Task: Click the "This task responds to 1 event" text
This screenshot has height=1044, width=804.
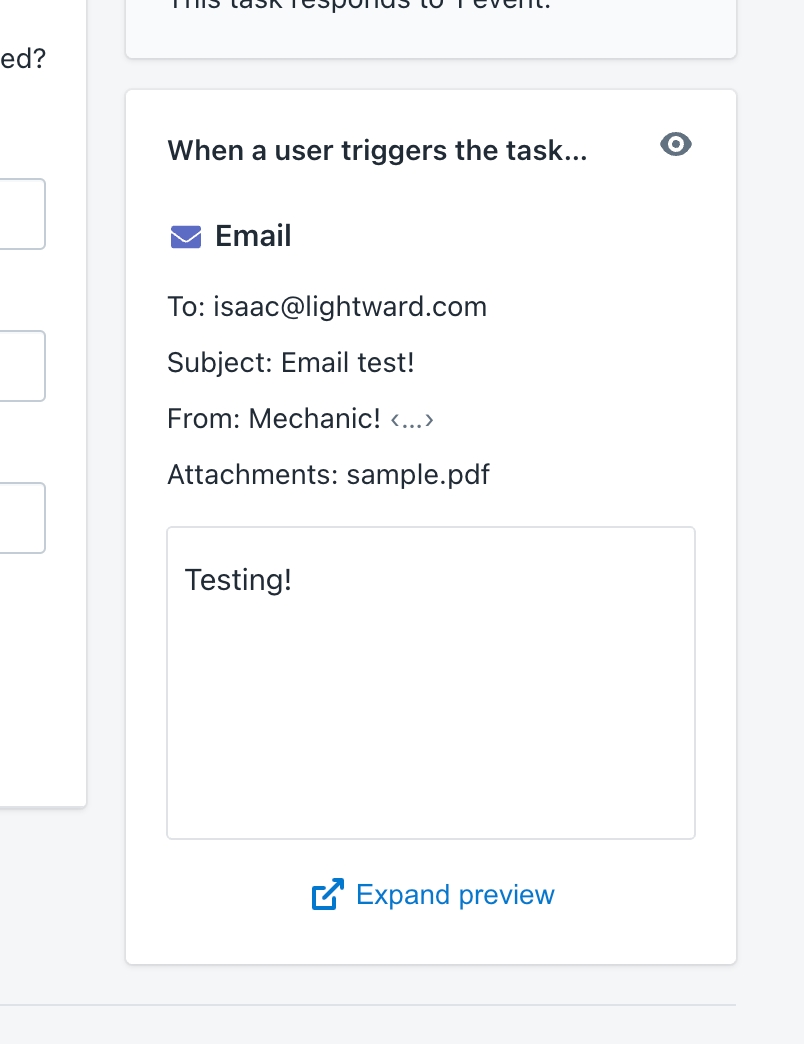Action: [x=360, y=4]
